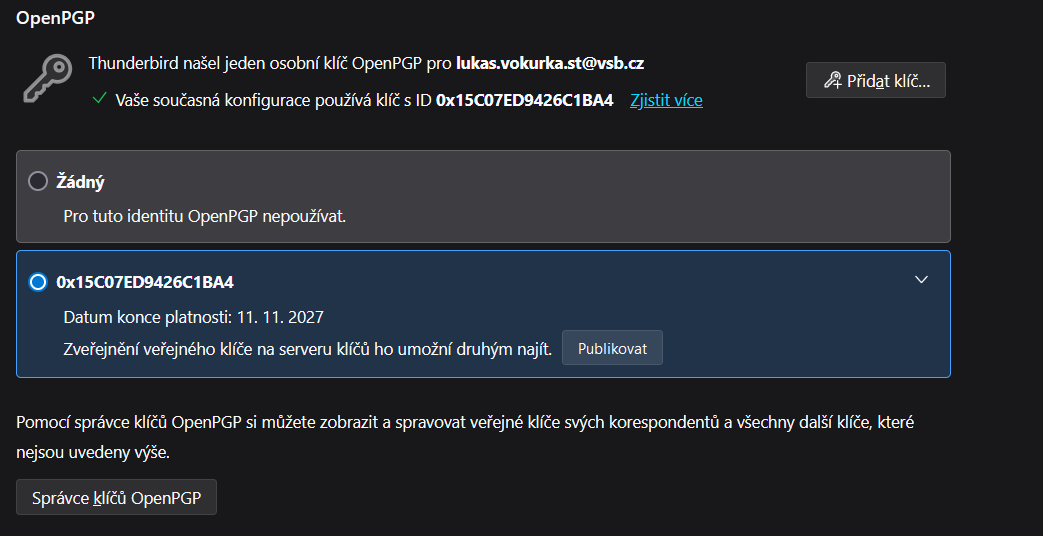Click the OpenPGP section heading
The image size is (1043, 536).
pyautogui.click(x=55, y=18)
